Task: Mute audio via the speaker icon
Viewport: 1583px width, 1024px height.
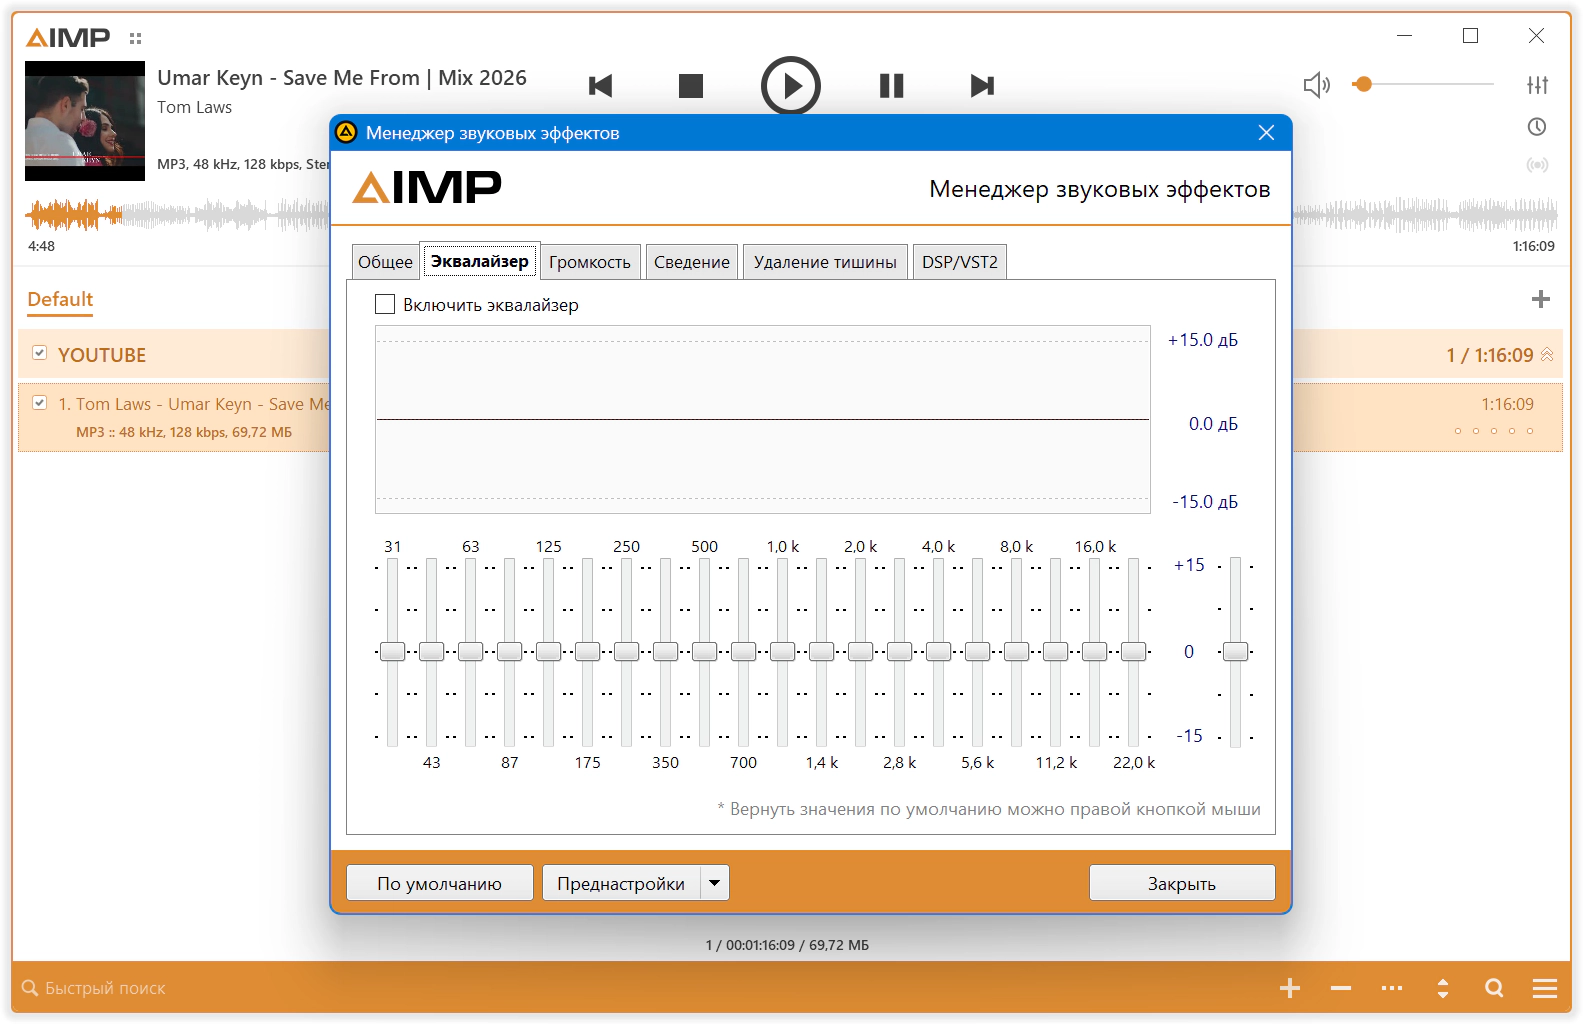Action: (1316, 85)
